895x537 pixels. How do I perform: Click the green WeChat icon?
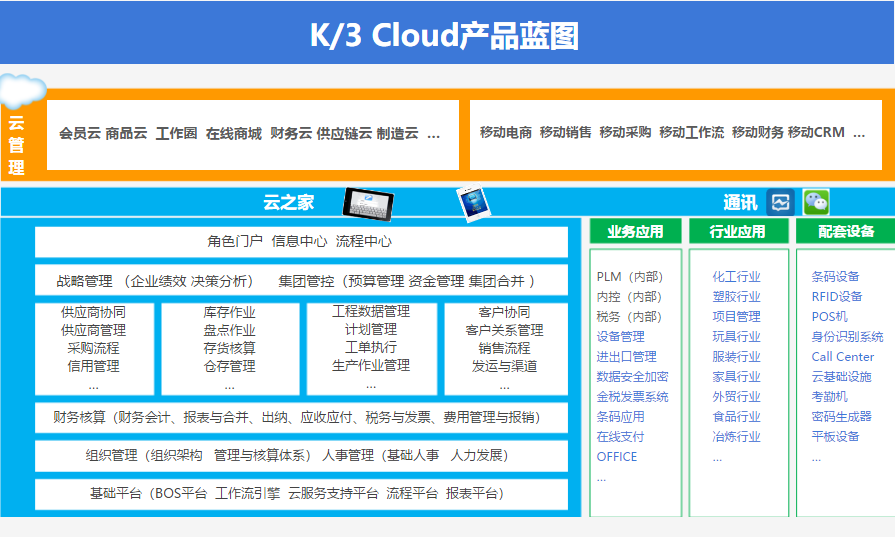pos(816,202)
